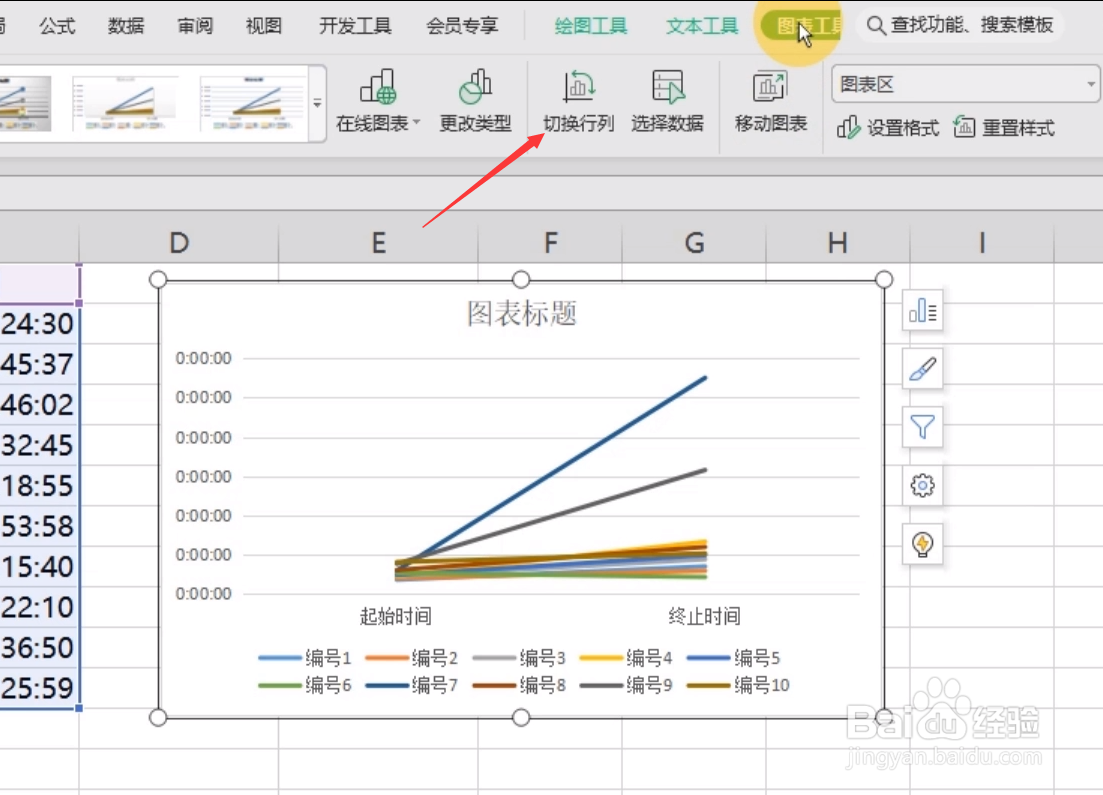Viewport: 1103px width, 795px height.
Task: Click cell showing 46:02
Action: point(39,405)
